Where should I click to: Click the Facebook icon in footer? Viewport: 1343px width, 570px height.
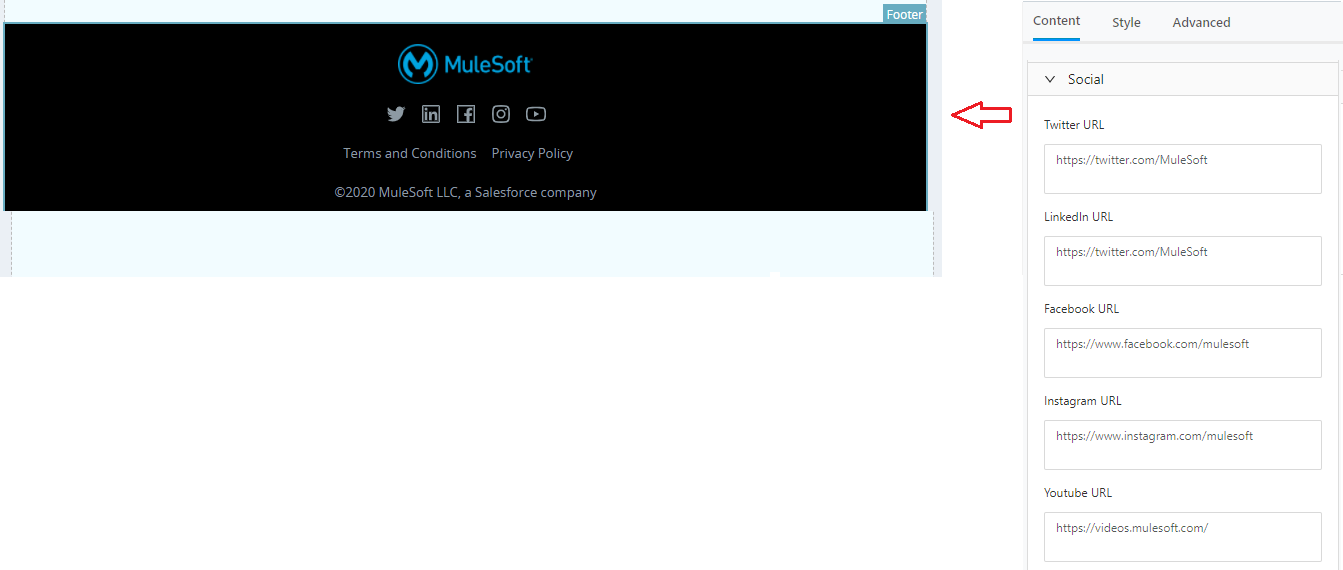click(466, 114)
